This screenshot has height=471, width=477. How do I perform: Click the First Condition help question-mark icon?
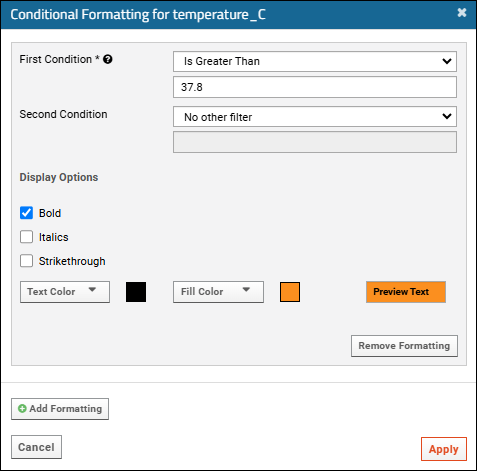(108, 59)
